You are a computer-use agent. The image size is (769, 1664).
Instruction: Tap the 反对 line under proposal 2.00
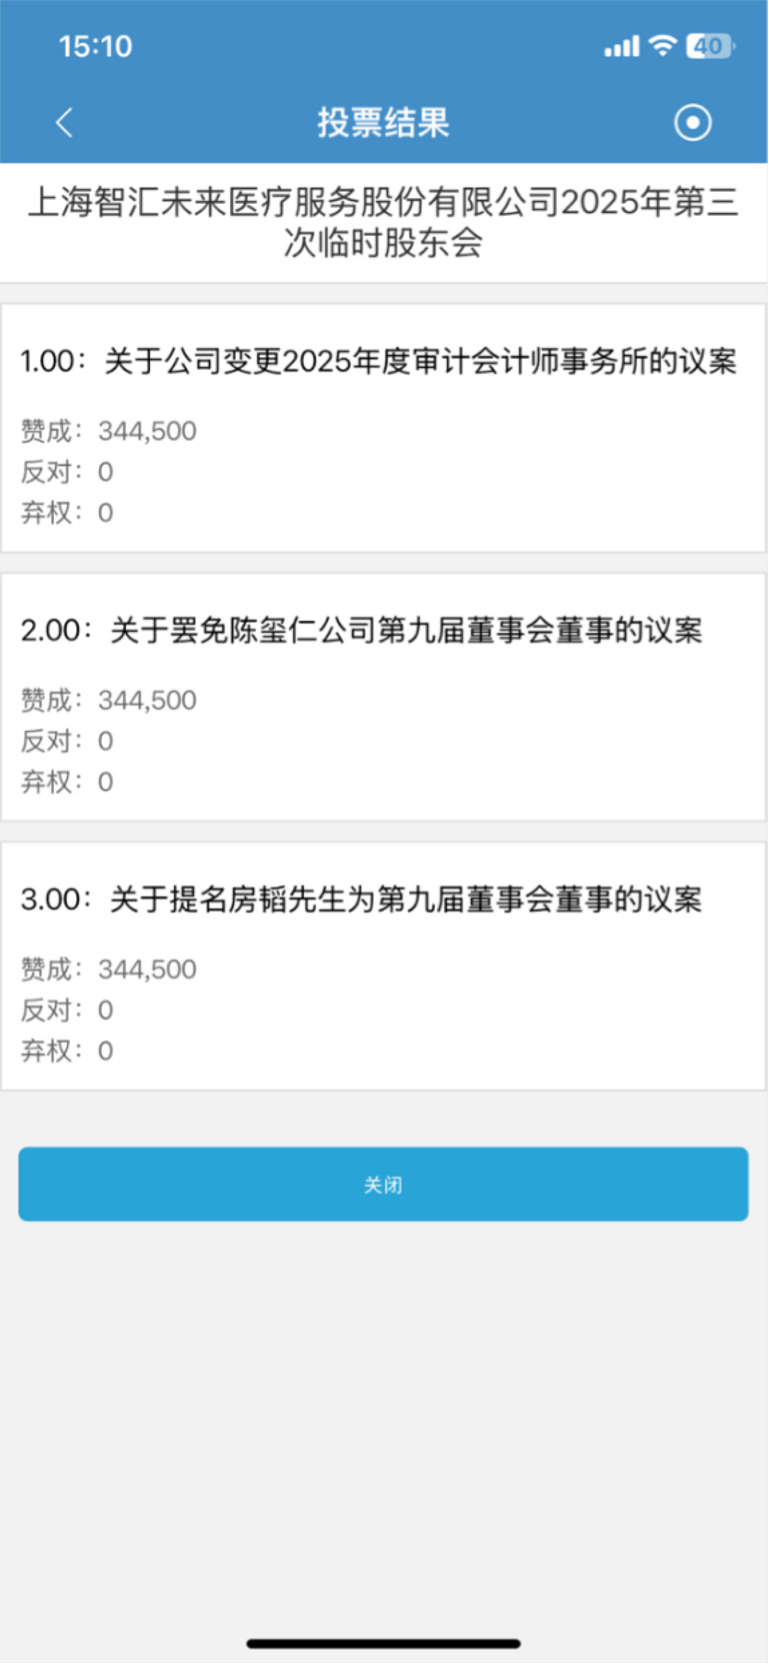(67, 741)
